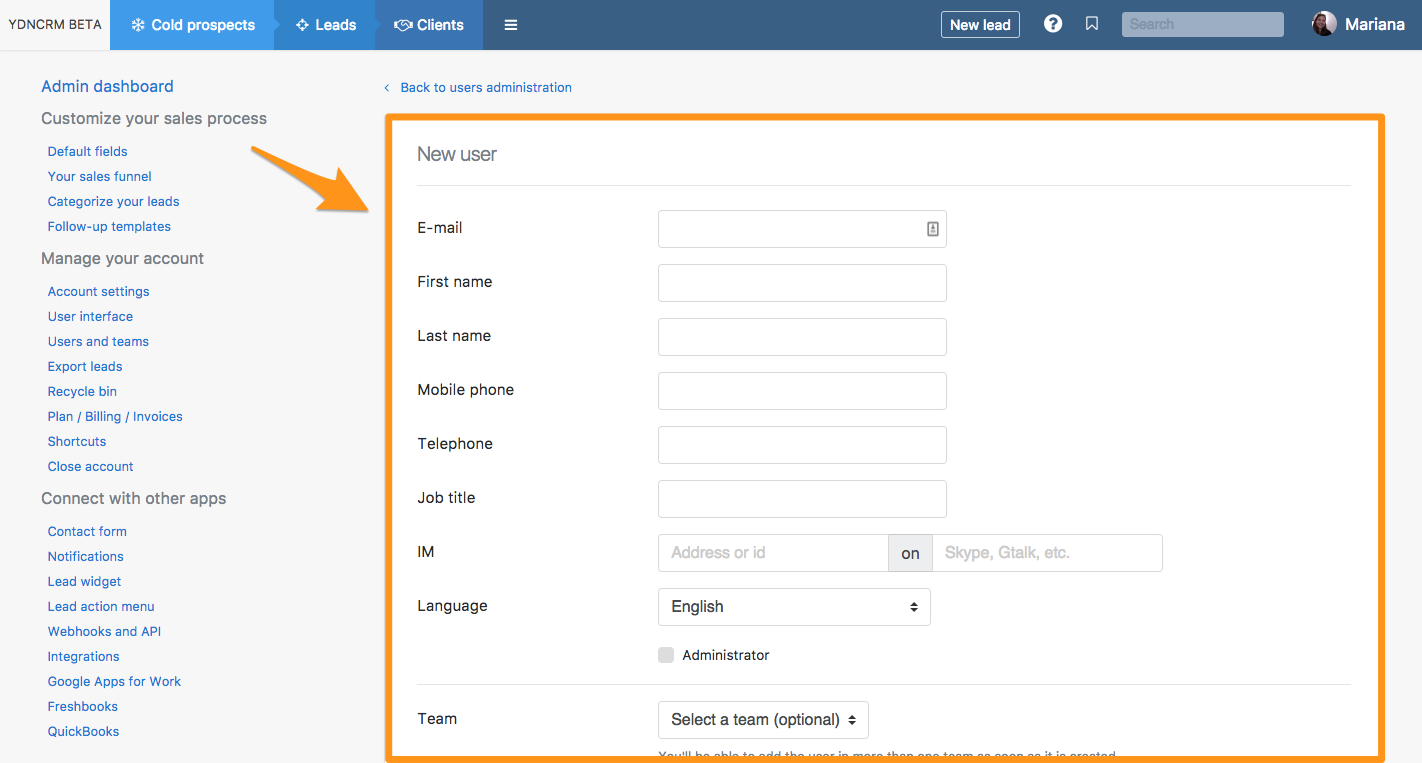This screenshot has width=1422, height=763.
Task: Click the contact card icon in E-mail field
Action: (x=932, y=229)
